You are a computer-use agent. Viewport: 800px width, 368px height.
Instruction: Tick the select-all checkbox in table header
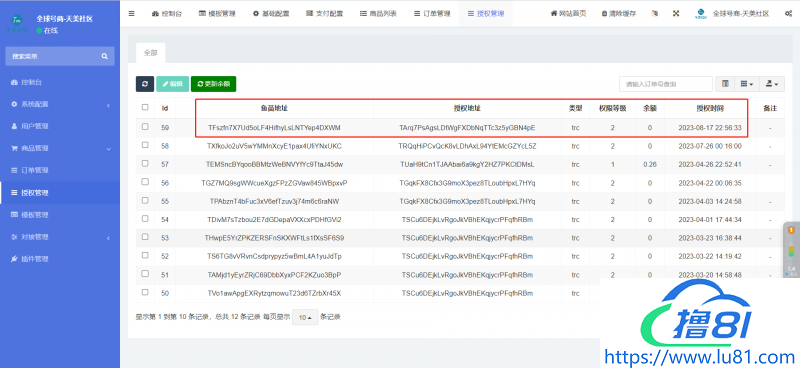145,107
